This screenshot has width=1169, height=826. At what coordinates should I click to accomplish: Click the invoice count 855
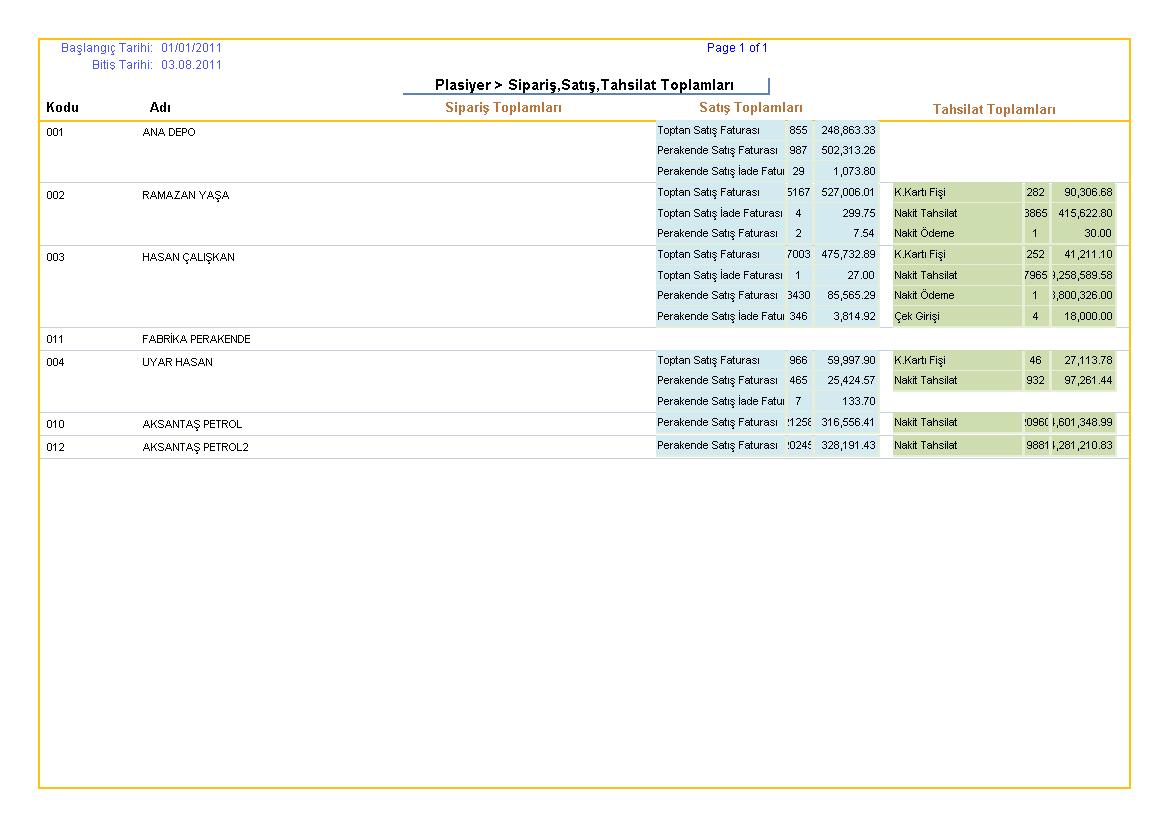point(798,130)
